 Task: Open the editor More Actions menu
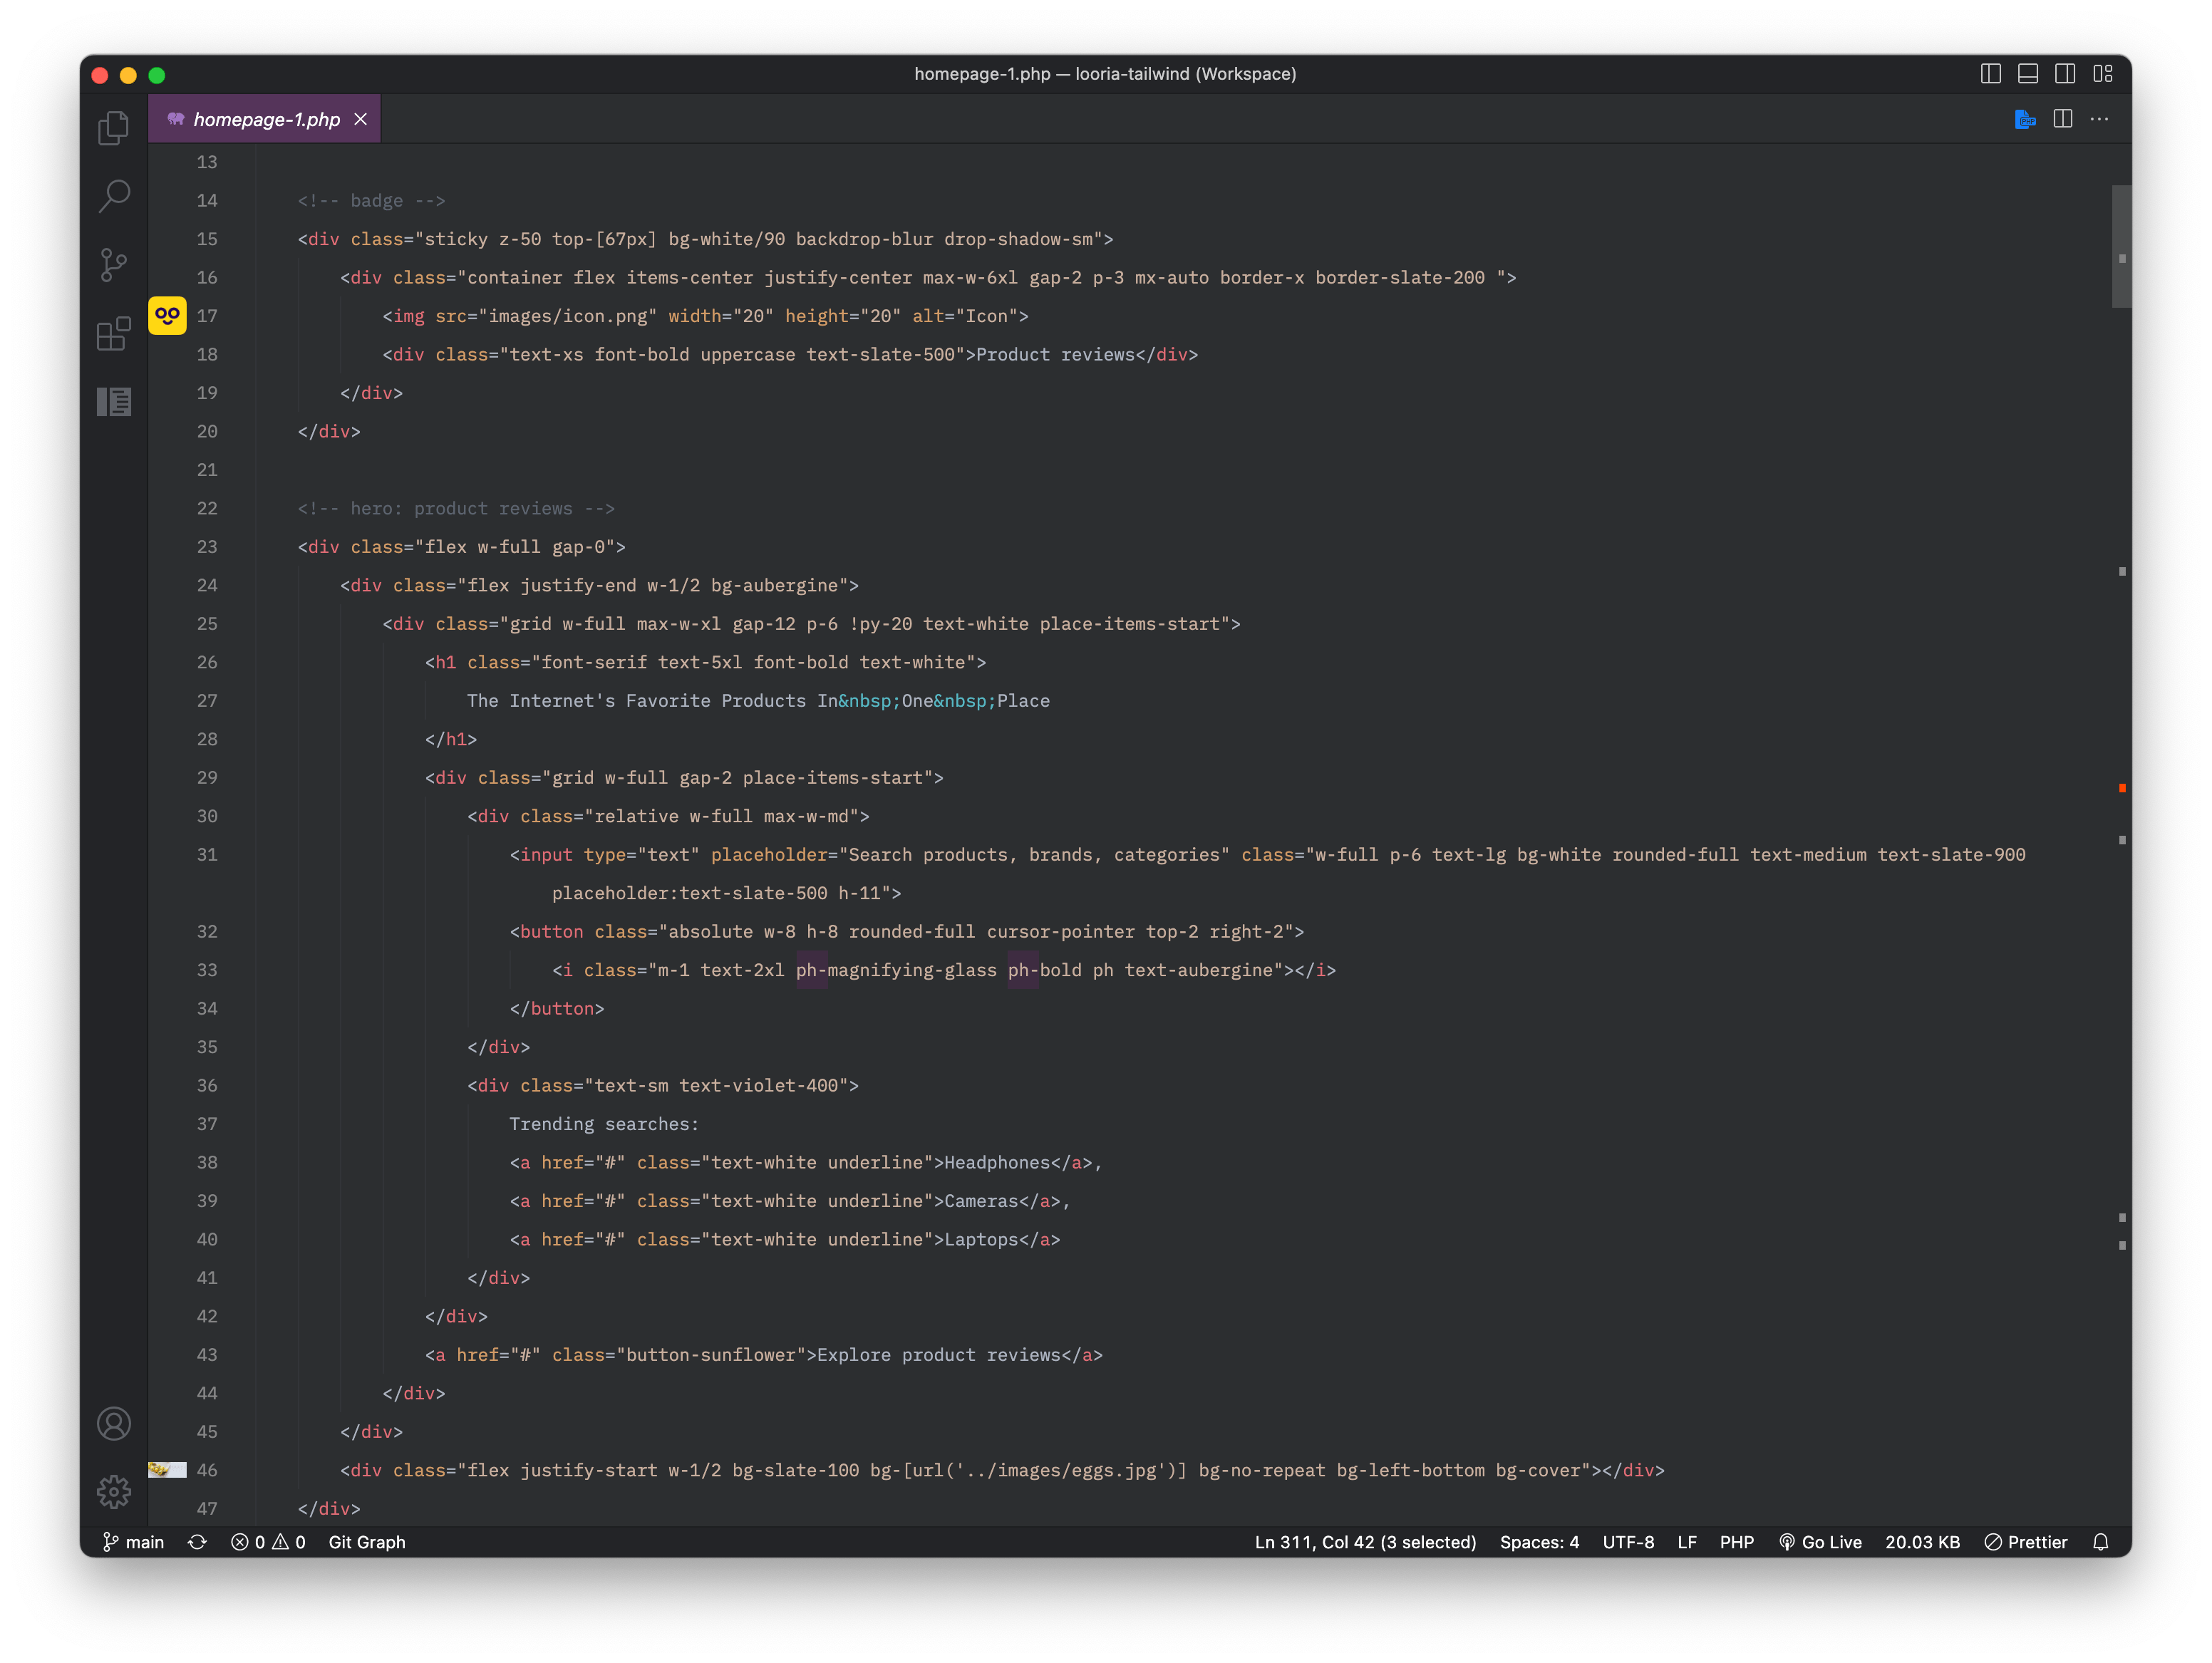tap(2099, 119)
